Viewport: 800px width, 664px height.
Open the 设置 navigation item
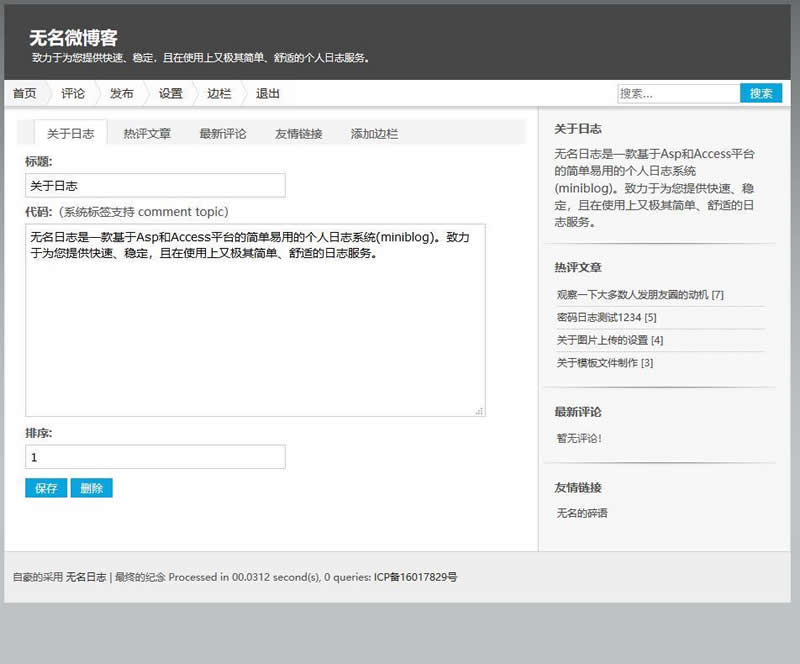point(170,94)
